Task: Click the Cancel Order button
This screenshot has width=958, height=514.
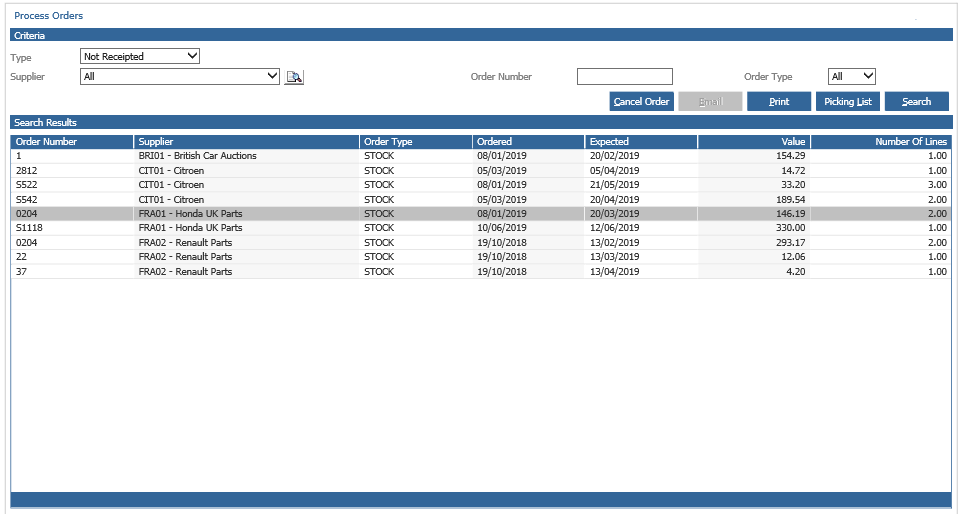Action: (642, 101)
